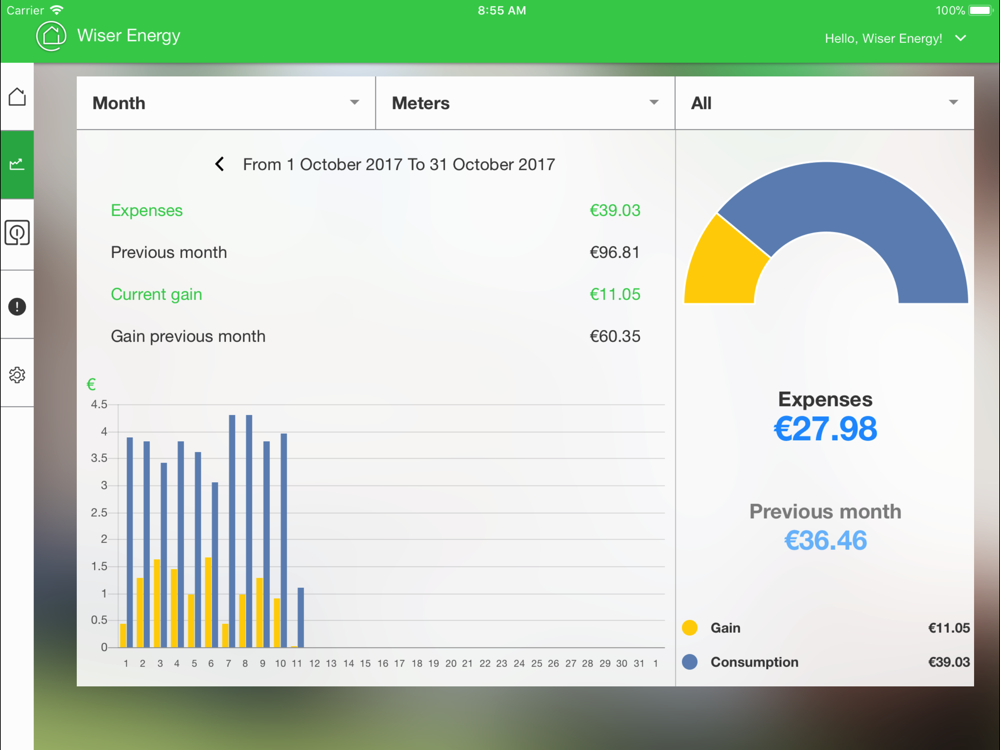The height and width of the screenshot is (750, 1000).
Task: Click the yellow Gain legend dot
Action: [x=689, y=628]
